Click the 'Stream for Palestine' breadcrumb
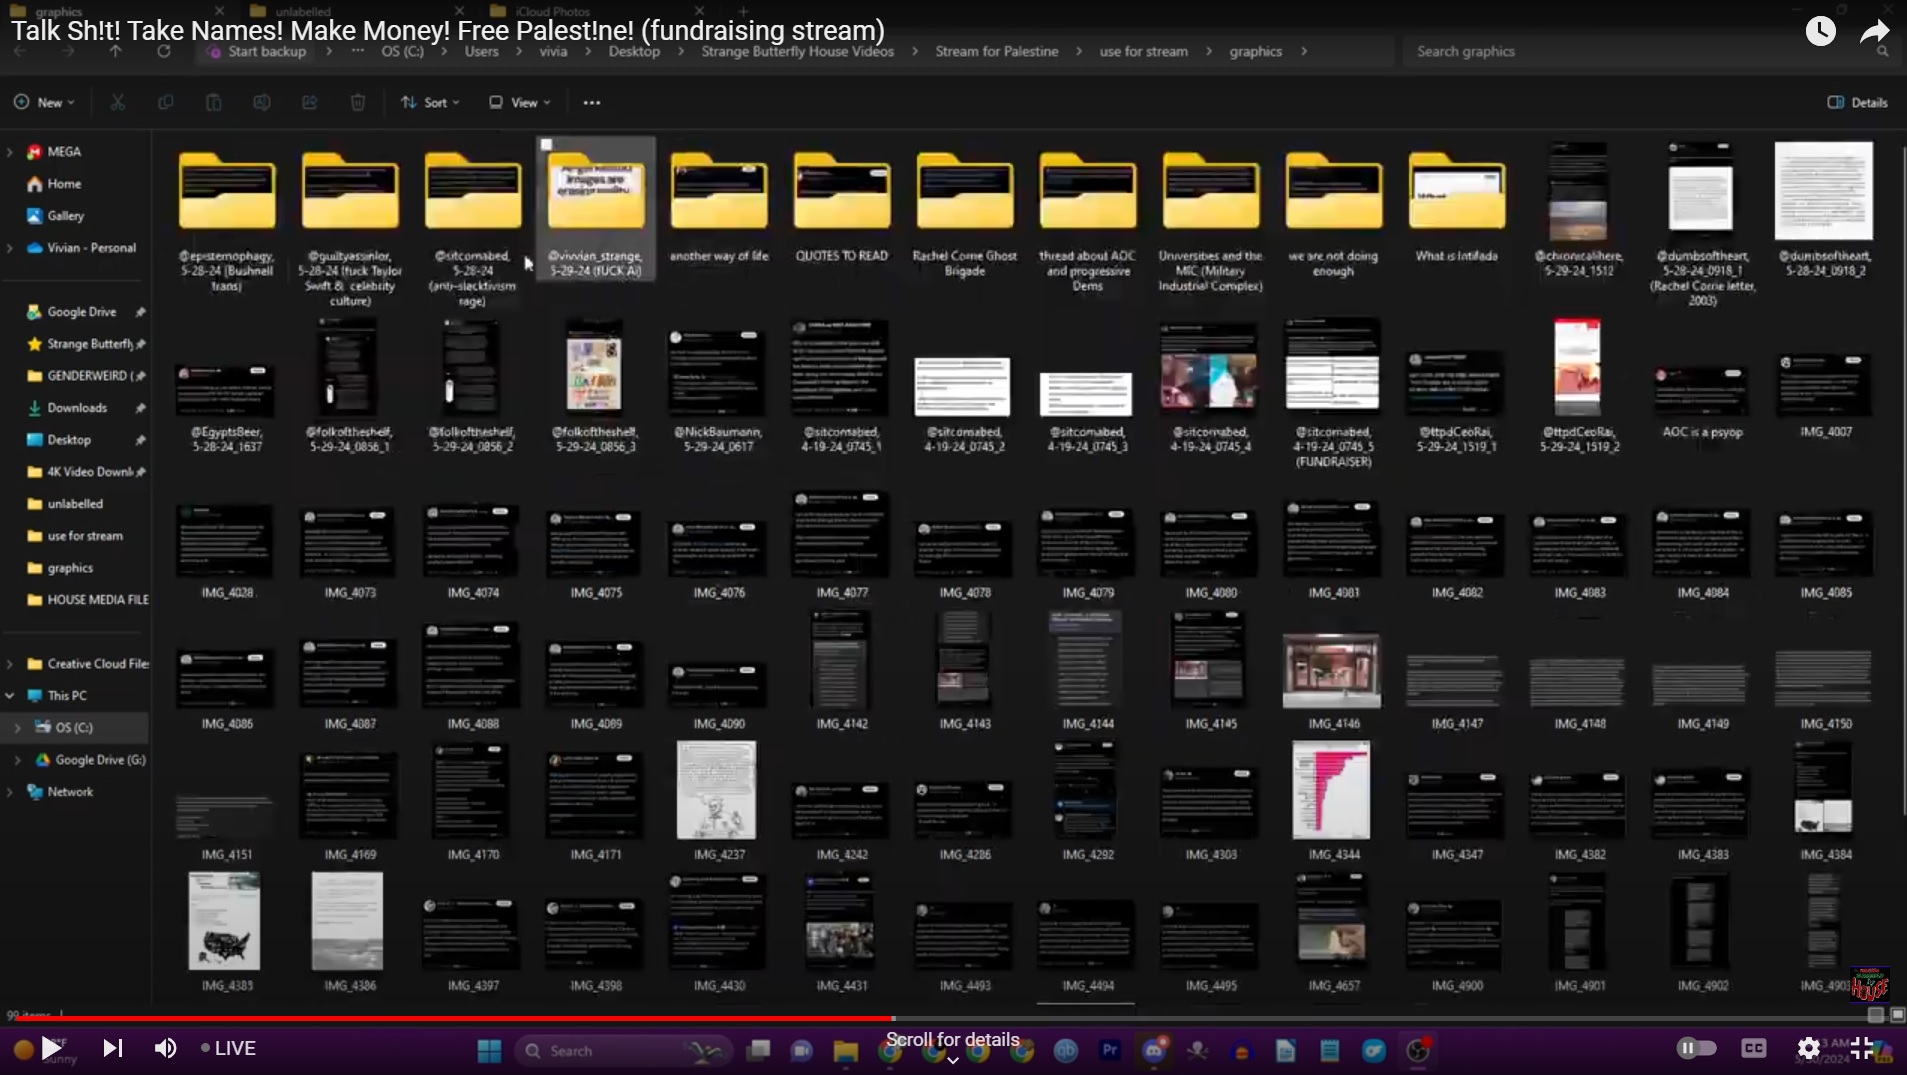Viewport: 1907px width, 1075px height. pos(996,51)
